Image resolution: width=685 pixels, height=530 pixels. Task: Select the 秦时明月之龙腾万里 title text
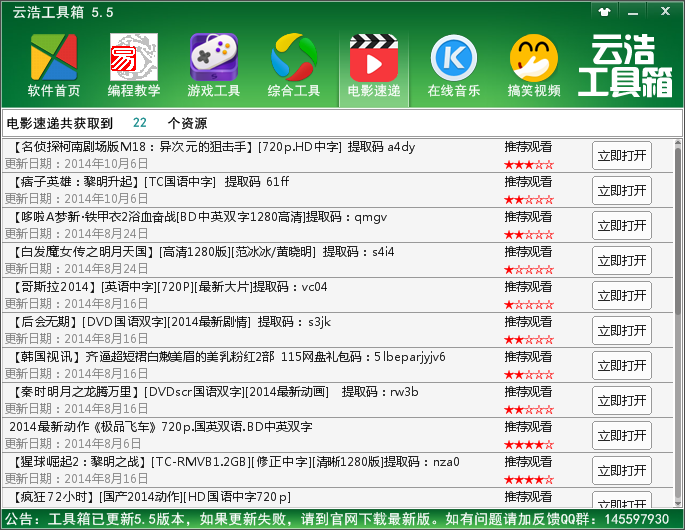(214, 391)
